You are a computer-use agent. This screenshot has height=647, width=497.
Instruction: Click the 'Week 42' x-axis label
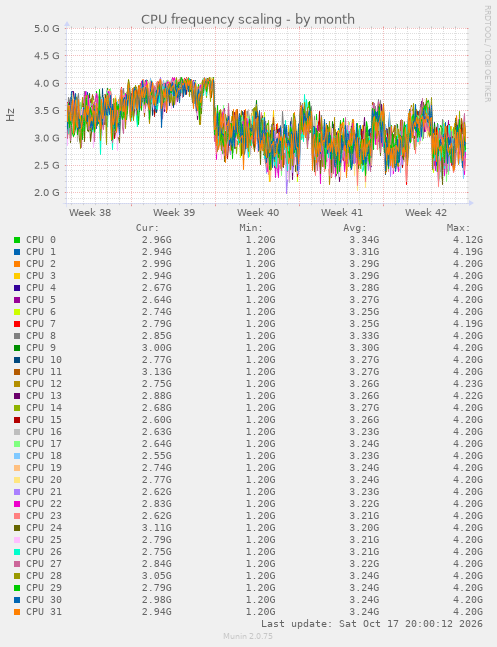[426, 213]
